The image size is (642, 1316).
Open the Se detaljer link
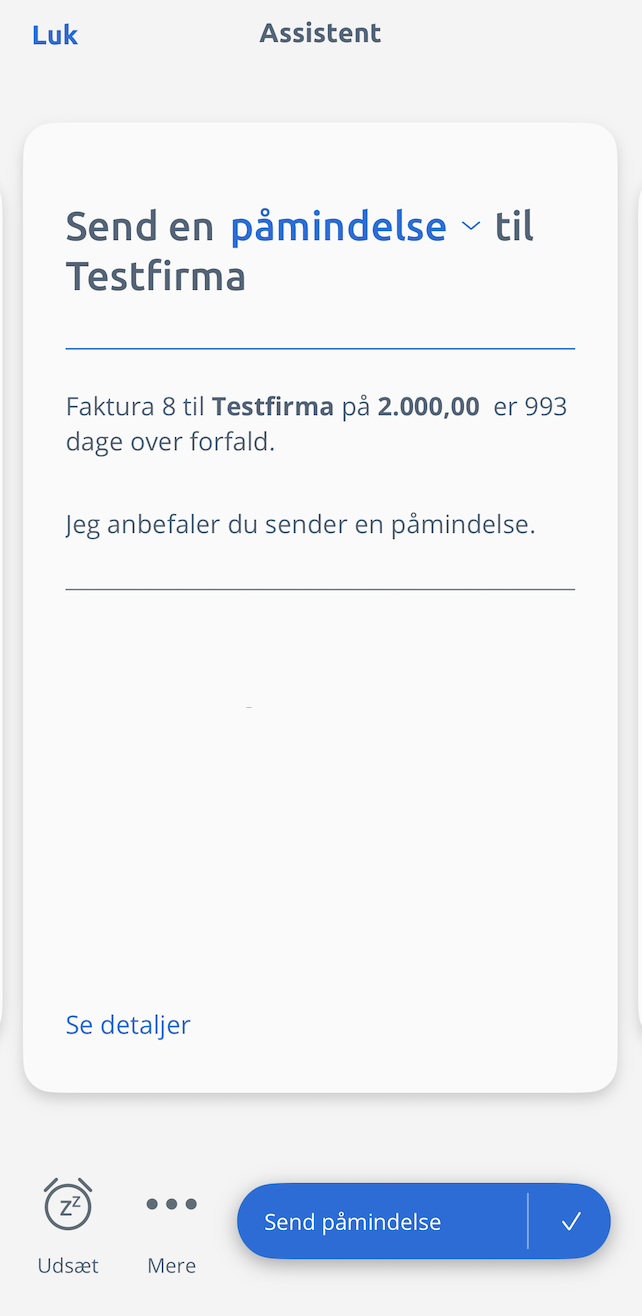pos(128,1024)
